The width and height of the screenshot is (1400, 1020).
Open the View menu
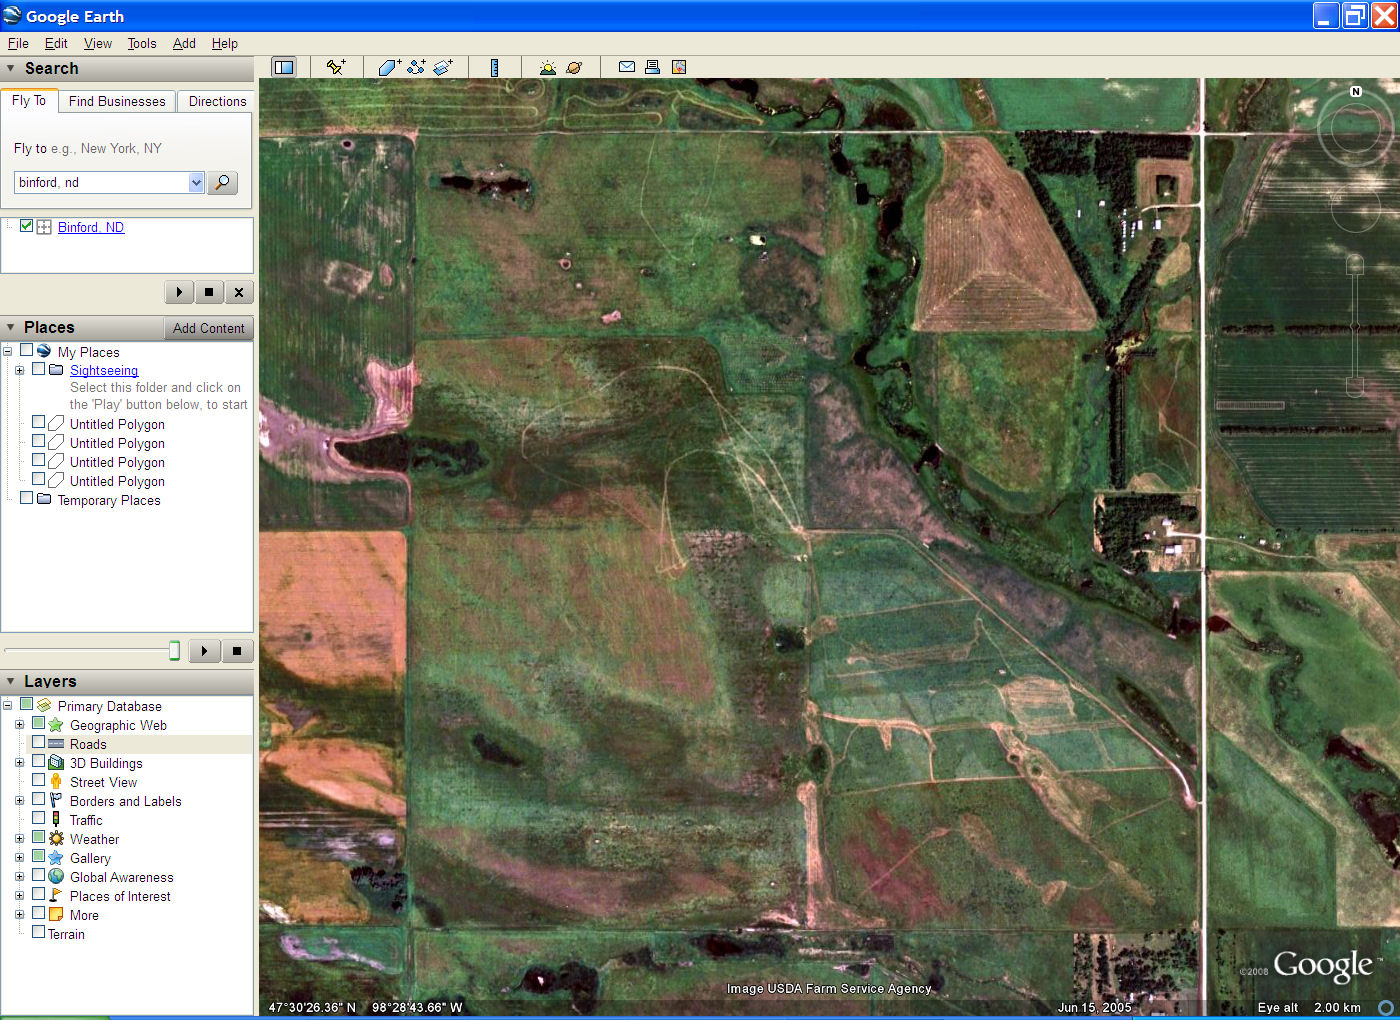98,43
